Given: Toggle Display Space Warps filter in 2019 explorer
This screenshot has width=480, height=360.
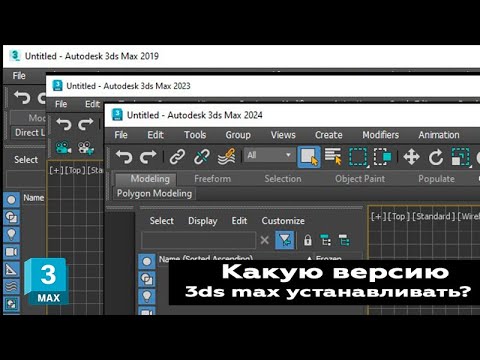Looking at the screenshot, I should 11,286.
